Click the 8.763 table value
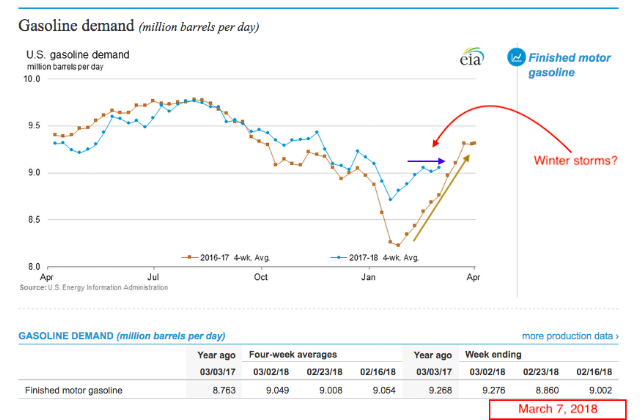This screenshot has height=420, width=640. pyautogui.click(x=224, y=390)
